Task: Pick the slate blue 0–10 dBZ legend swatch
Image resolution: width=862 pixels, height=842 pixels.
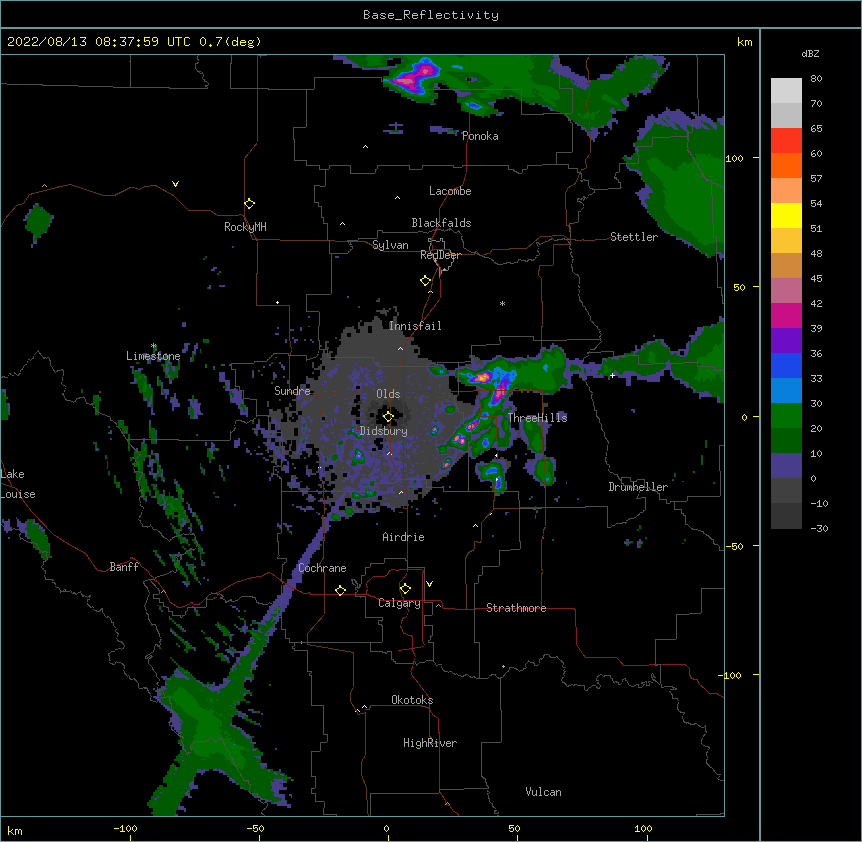Action: pos(786,466)
